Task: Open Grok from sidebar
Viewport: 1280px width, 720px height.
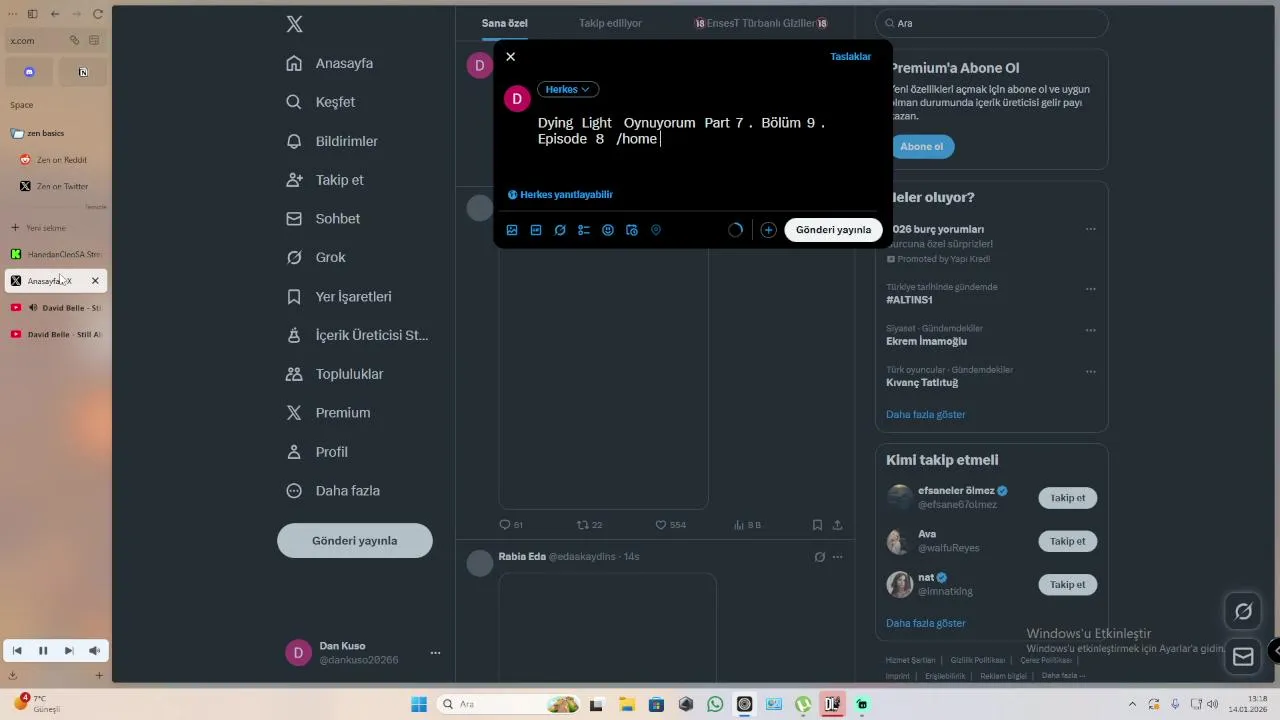Action: (x=316, y=257)
